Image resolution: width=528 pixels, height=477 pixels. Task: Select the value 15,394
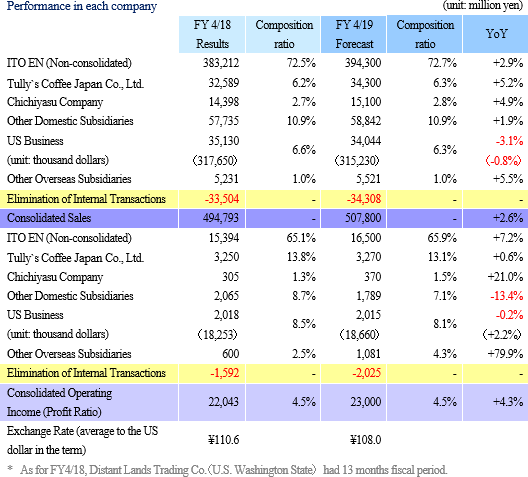224,238
